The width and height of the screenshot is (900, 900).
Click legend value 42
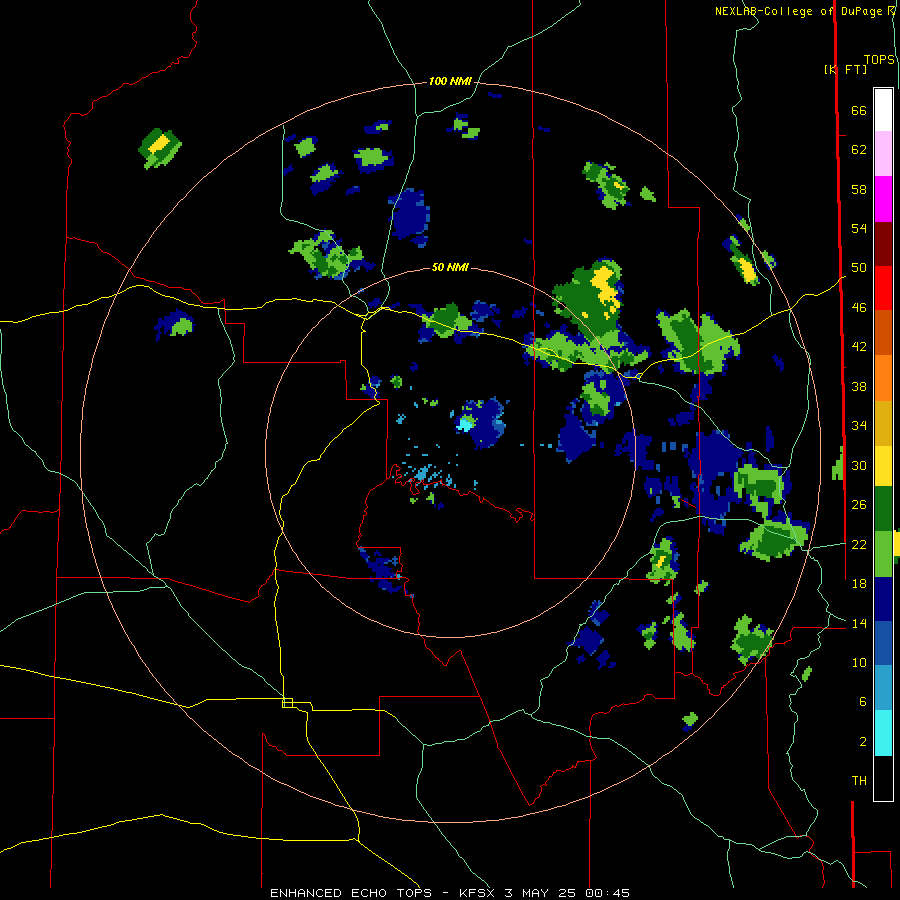click(x=859, y=346)
